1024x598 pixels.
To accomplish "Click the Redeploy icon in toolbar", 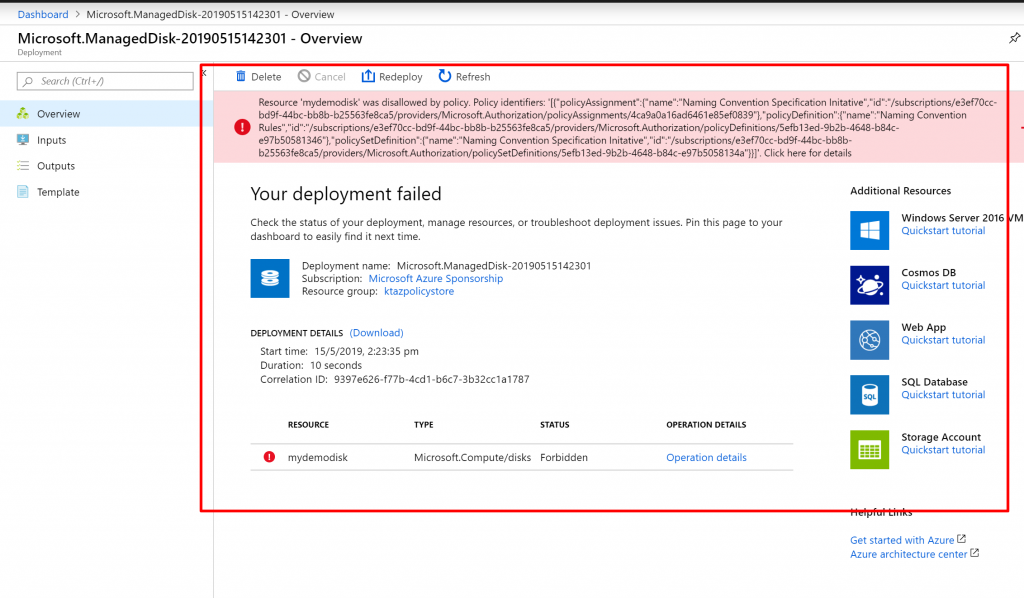I will pyautogui.click(x=368, y=77).
